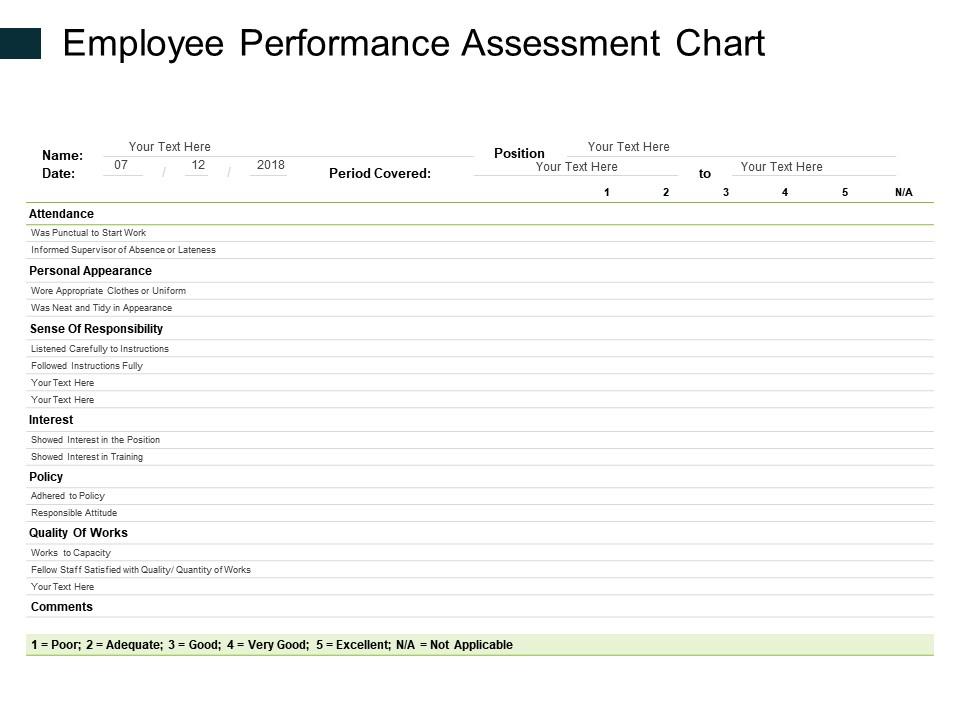
Task: Select 'Showed Interest in the Position' row
Action: pos(480,440)
